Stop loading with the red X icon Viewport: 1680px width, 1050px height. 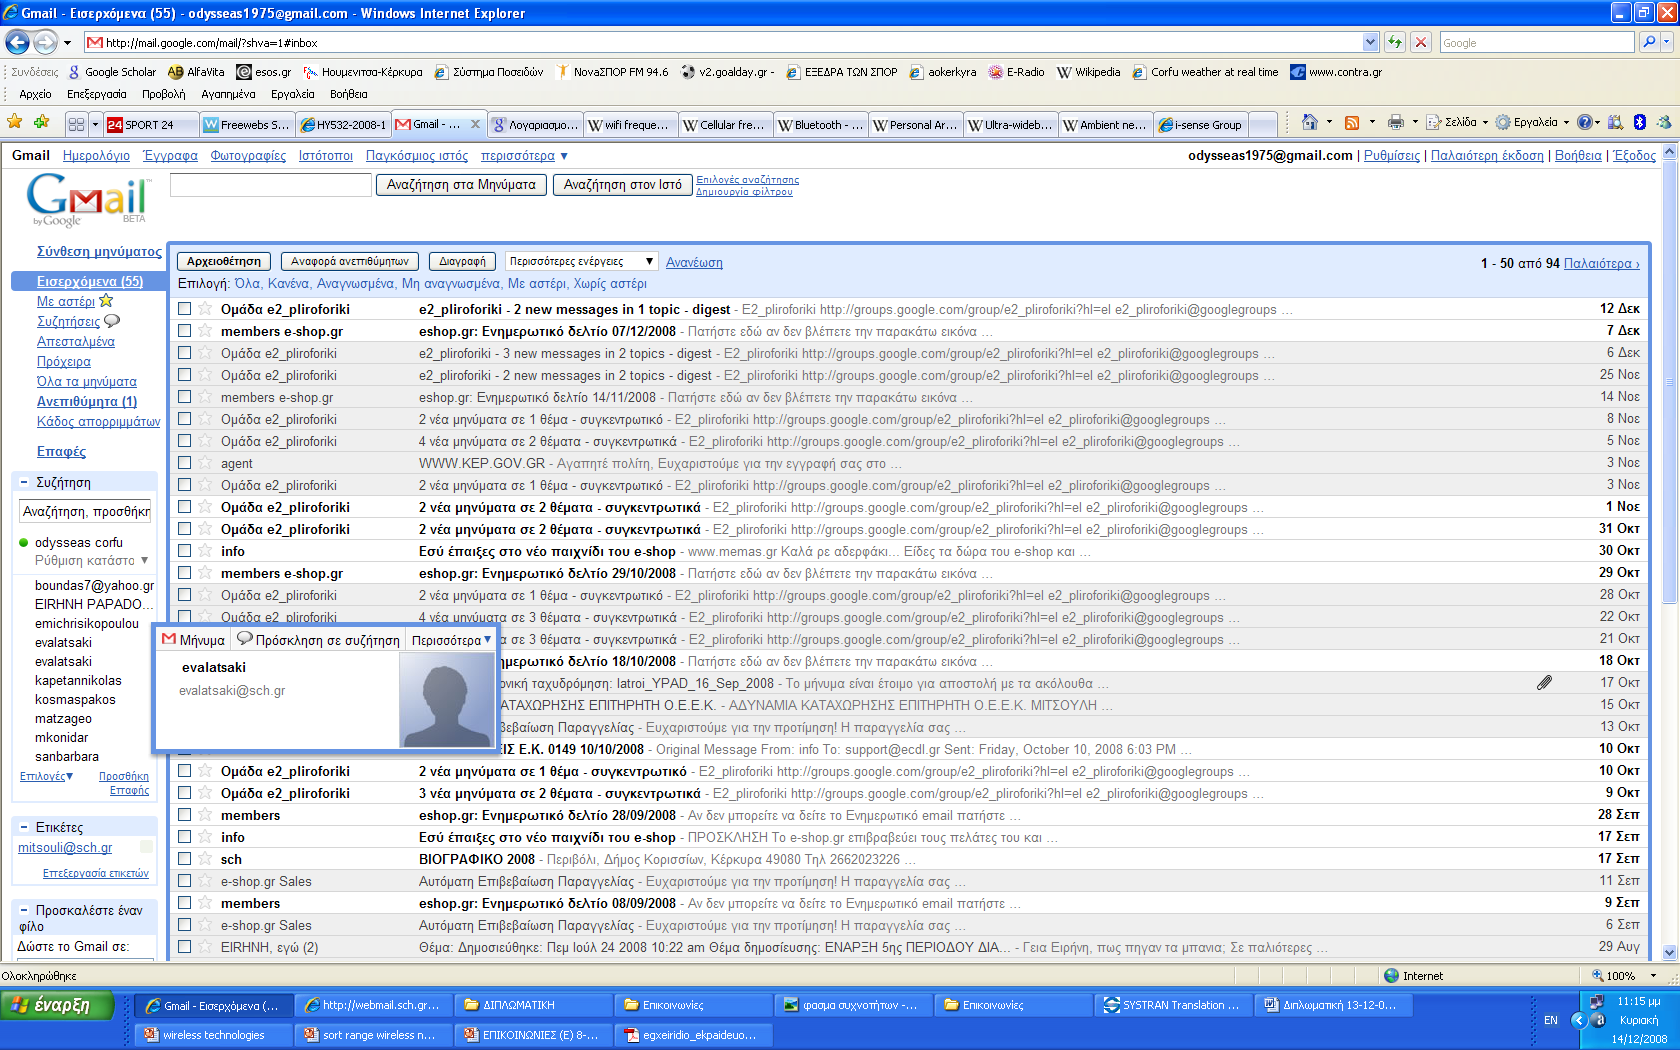click(1420, 42)
